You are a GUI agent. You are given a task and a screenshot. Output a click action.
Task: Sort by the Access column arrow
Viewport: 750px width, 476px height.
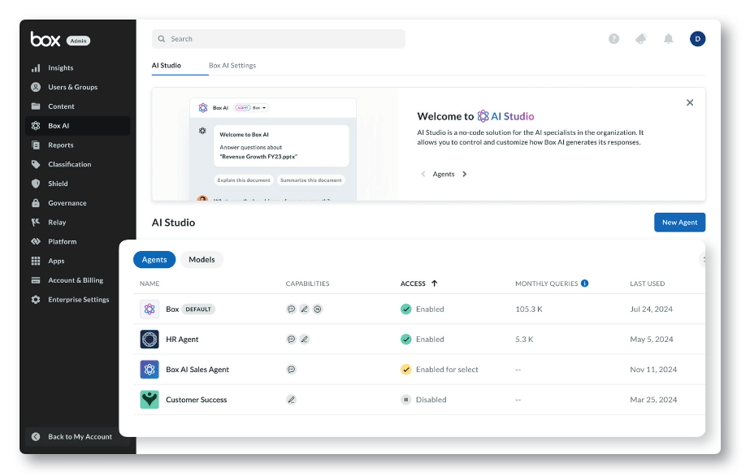(x=434, y=283)
